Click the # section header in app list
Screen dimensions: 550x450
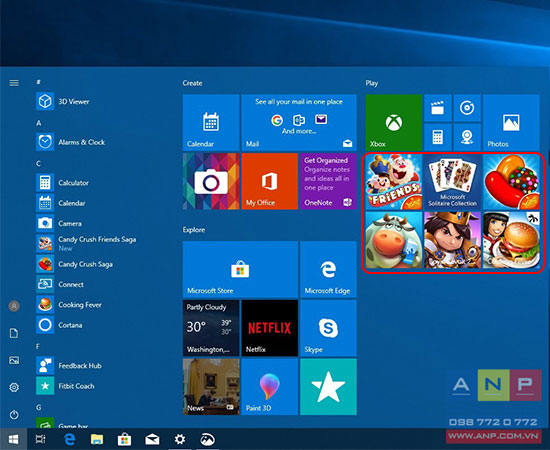tap(38, 82)
